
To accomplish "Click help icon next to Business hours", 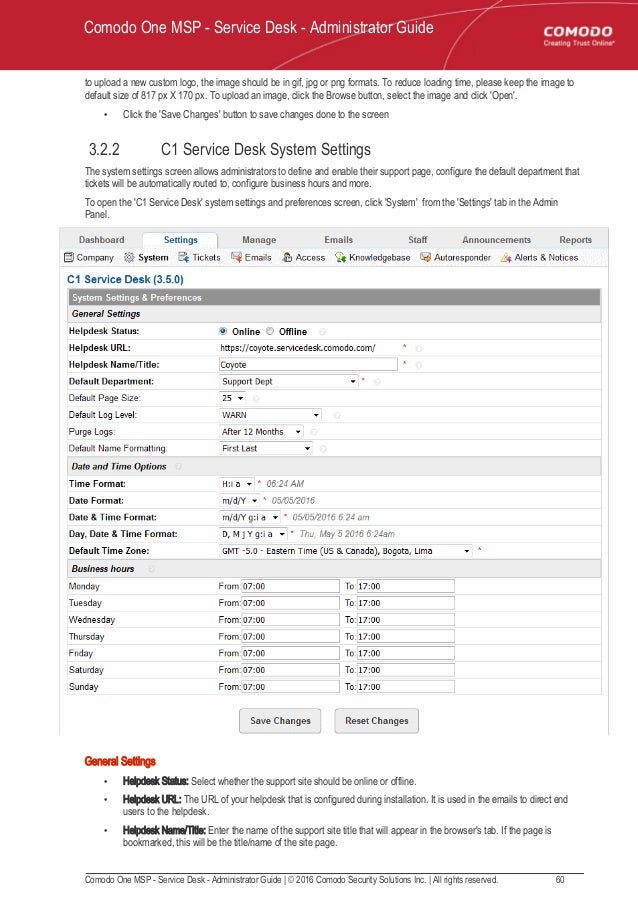I will coord(151,569).
